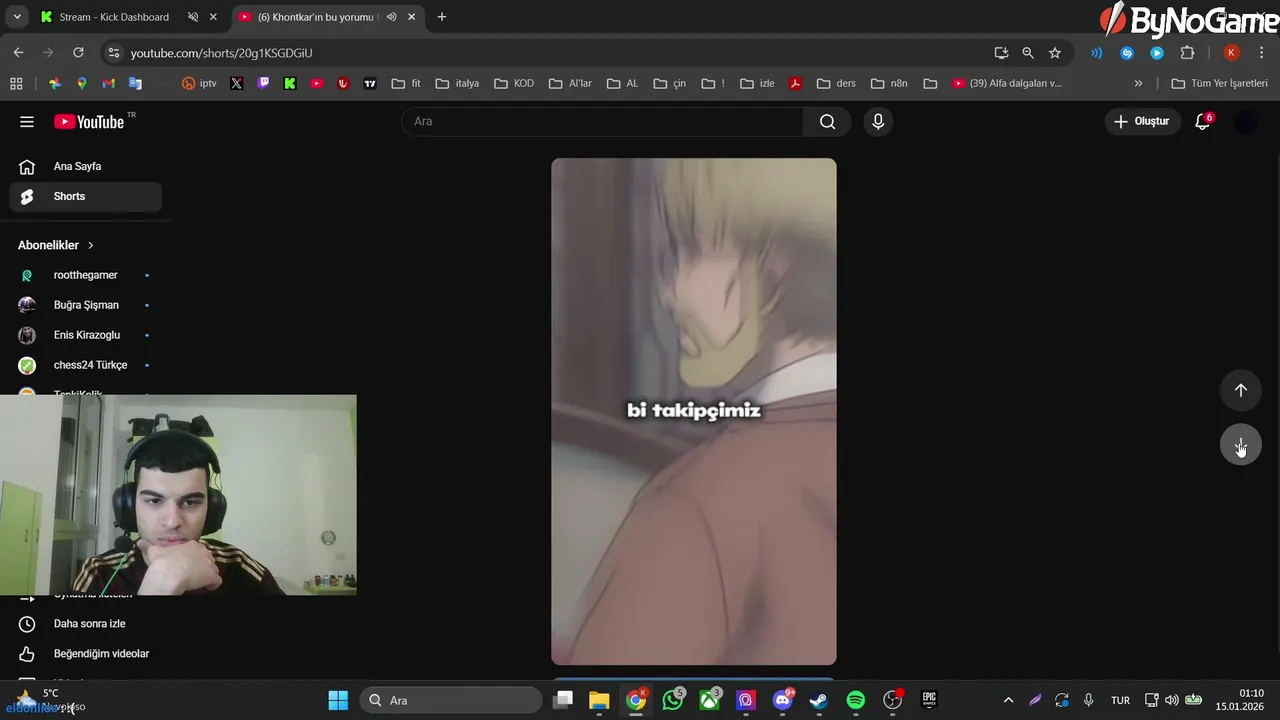This screenshot has height=720, width=1280.
Task: Click the Oluştur create button
Action: [x=1142, y=122]
